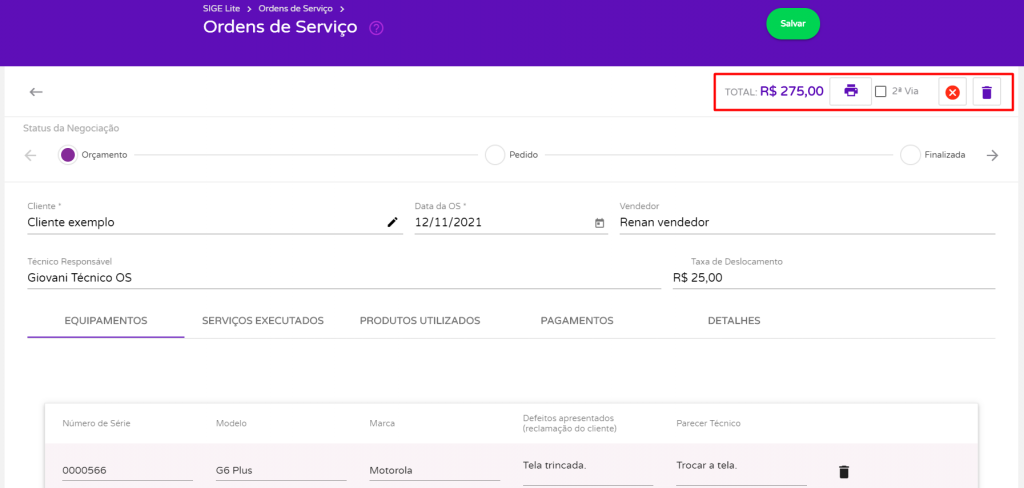Advance status with the right arrow

pos(993,155)
